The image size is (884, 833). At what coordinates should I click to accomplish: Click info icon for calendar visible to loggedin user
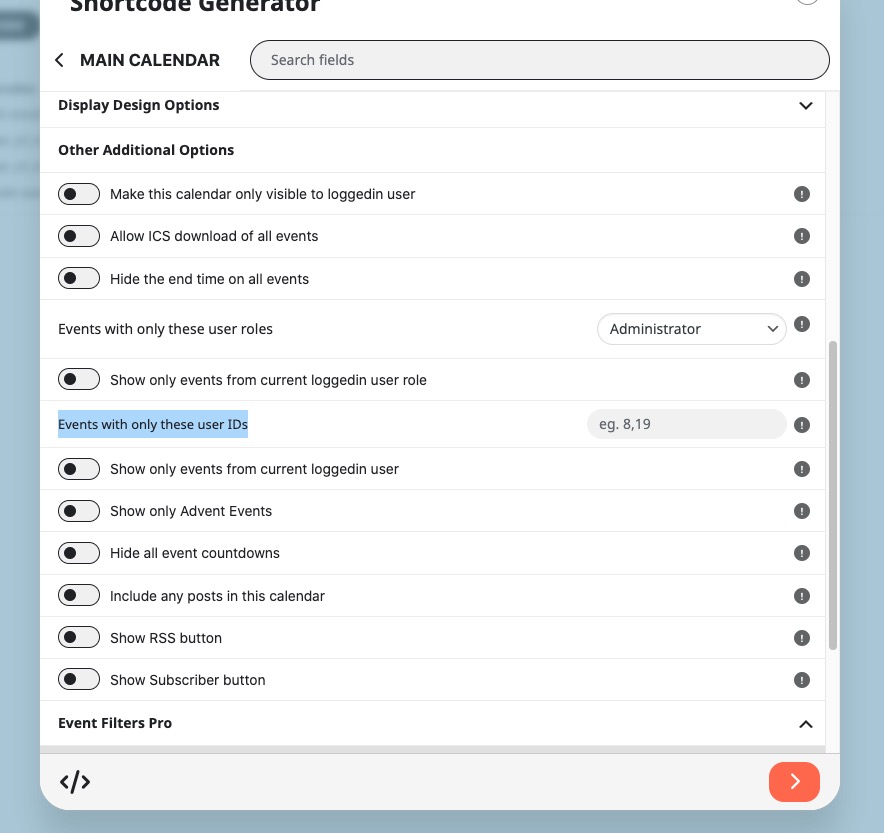coord(802,194)
